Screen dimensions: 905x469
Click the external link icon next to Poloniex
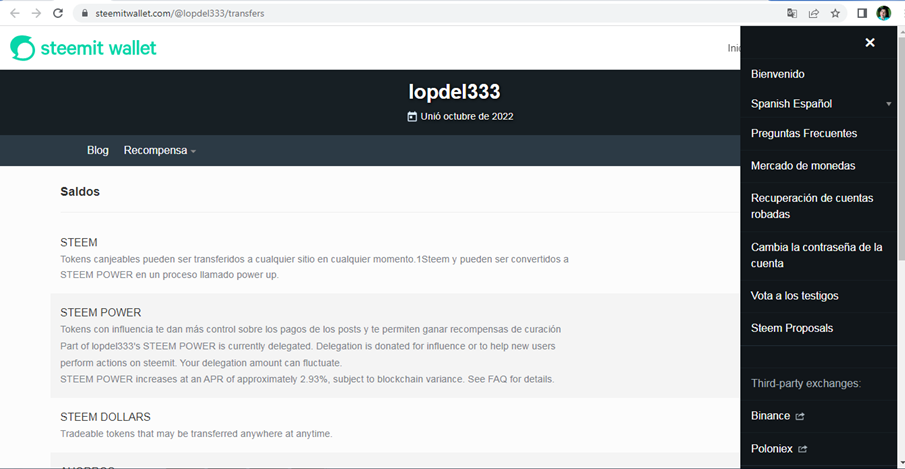point(802,449)
